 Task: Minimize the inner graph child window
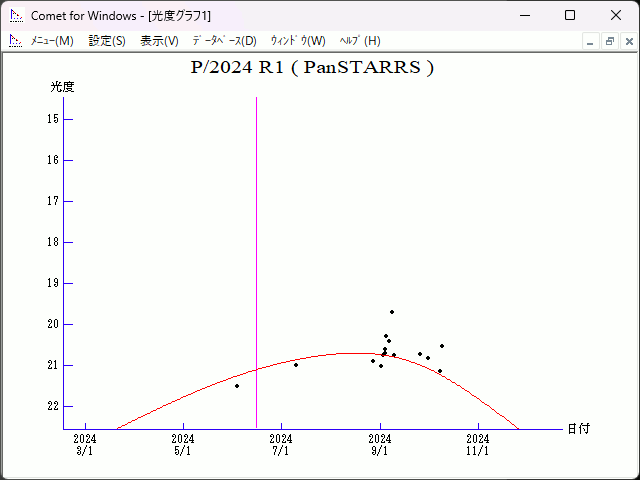(x=591, y=41)
